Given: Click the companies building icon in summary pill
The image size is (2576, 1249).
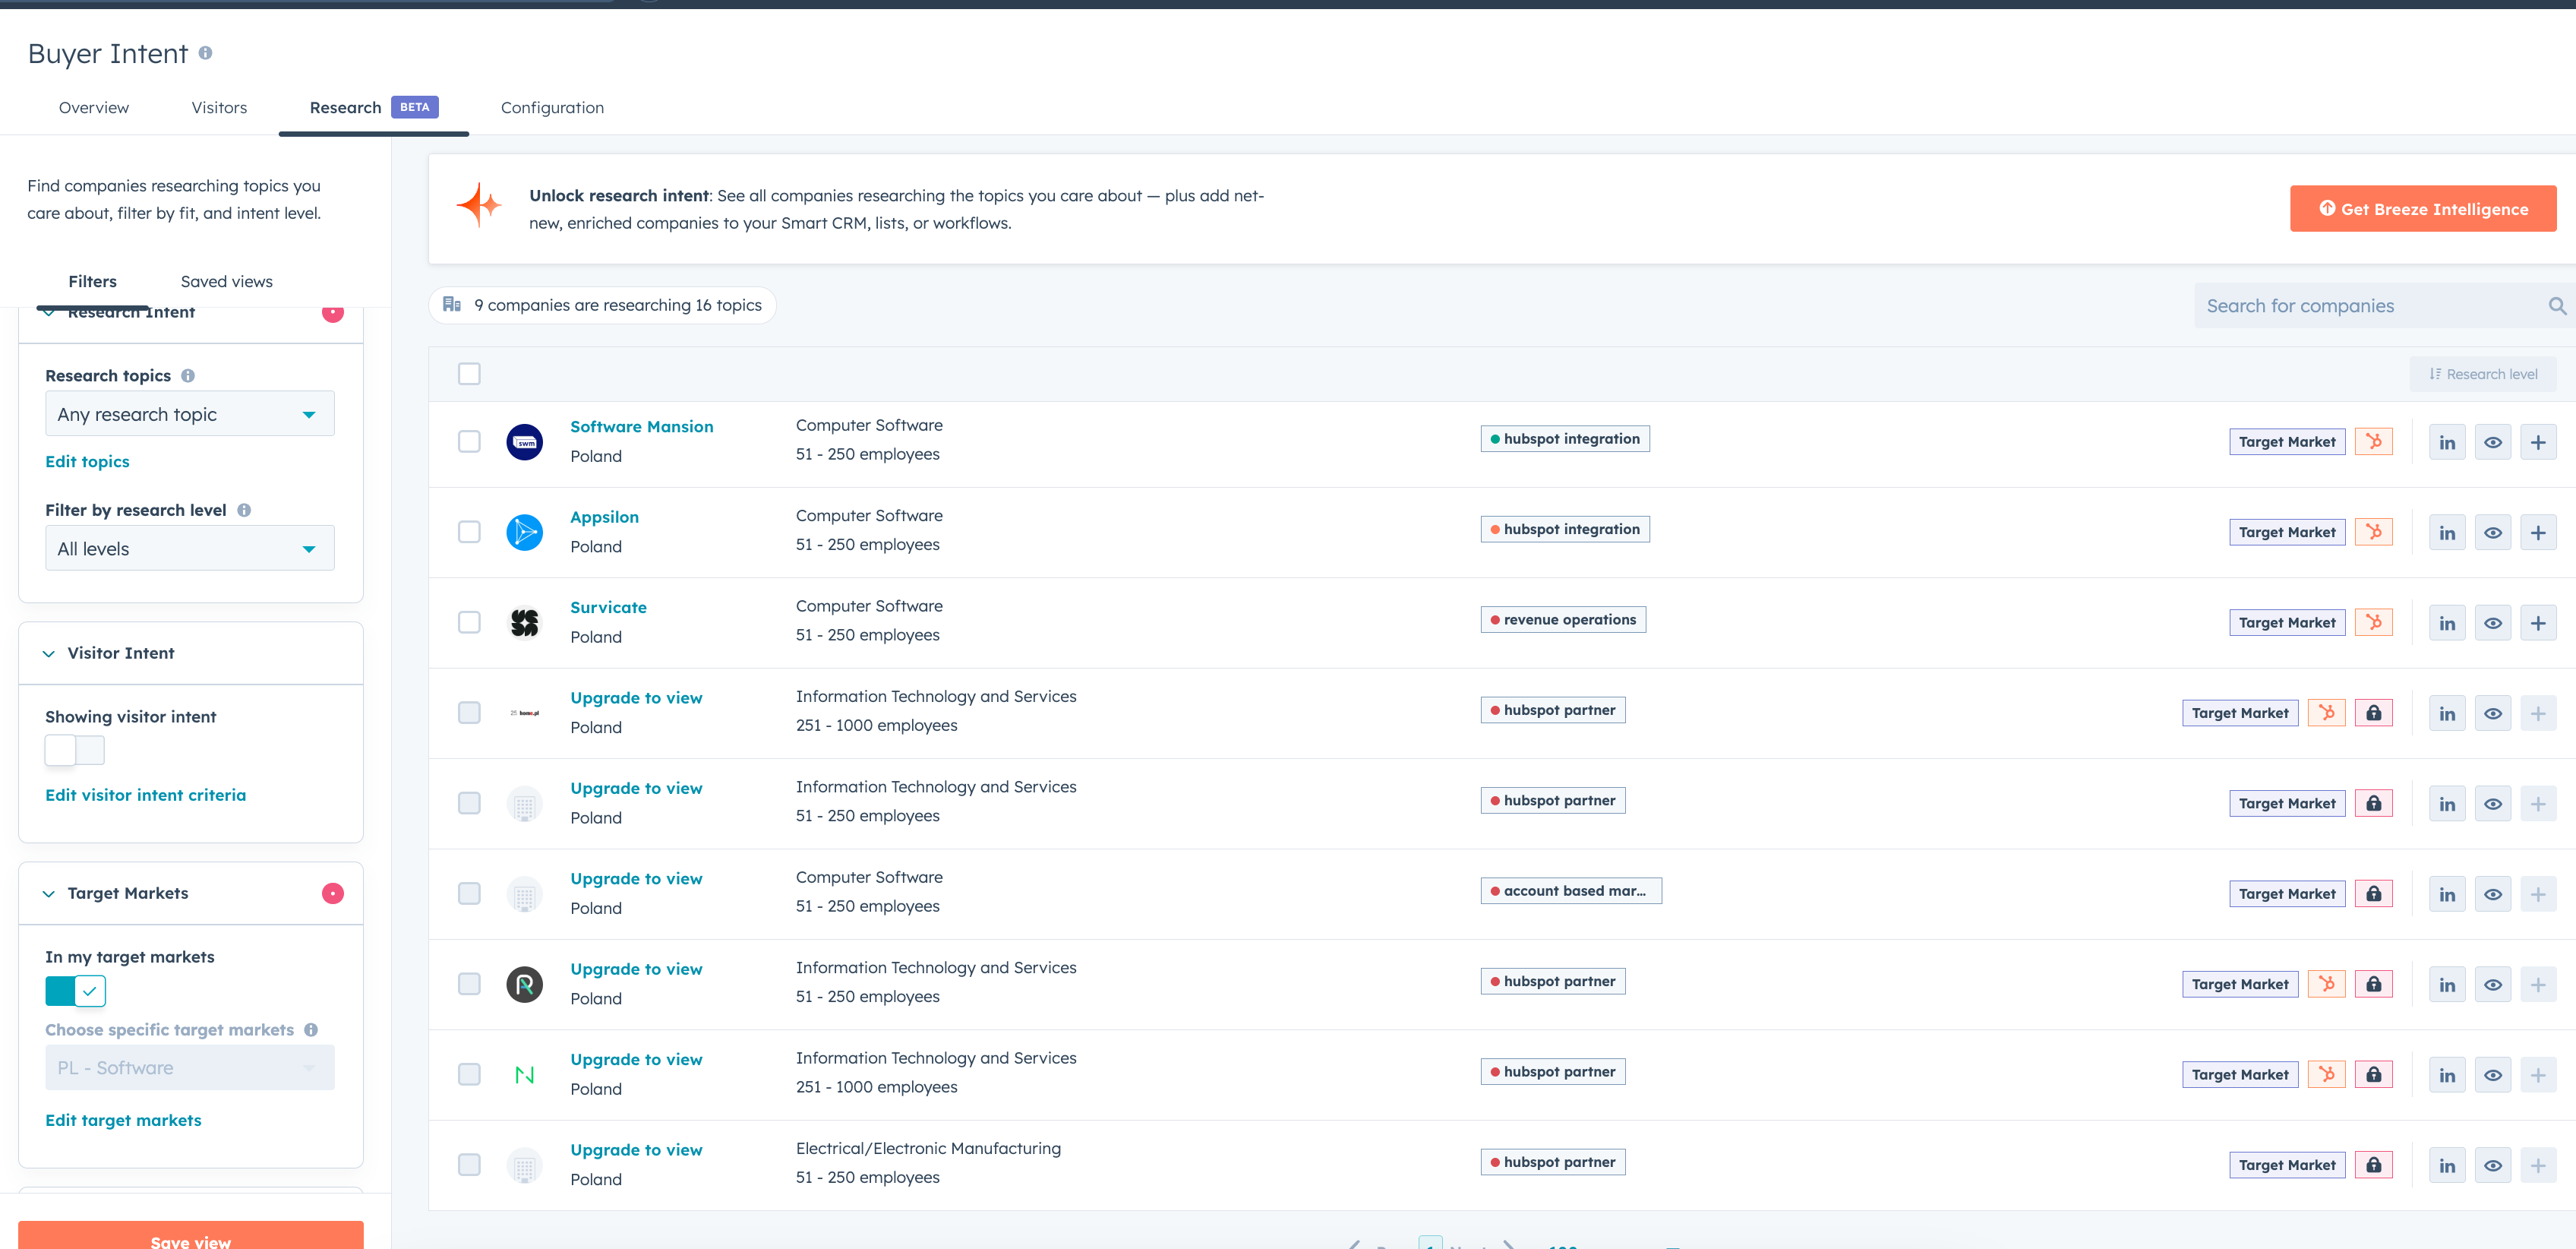Looking at the screenshot, I should pyautogui.click(x=452, y=304).
